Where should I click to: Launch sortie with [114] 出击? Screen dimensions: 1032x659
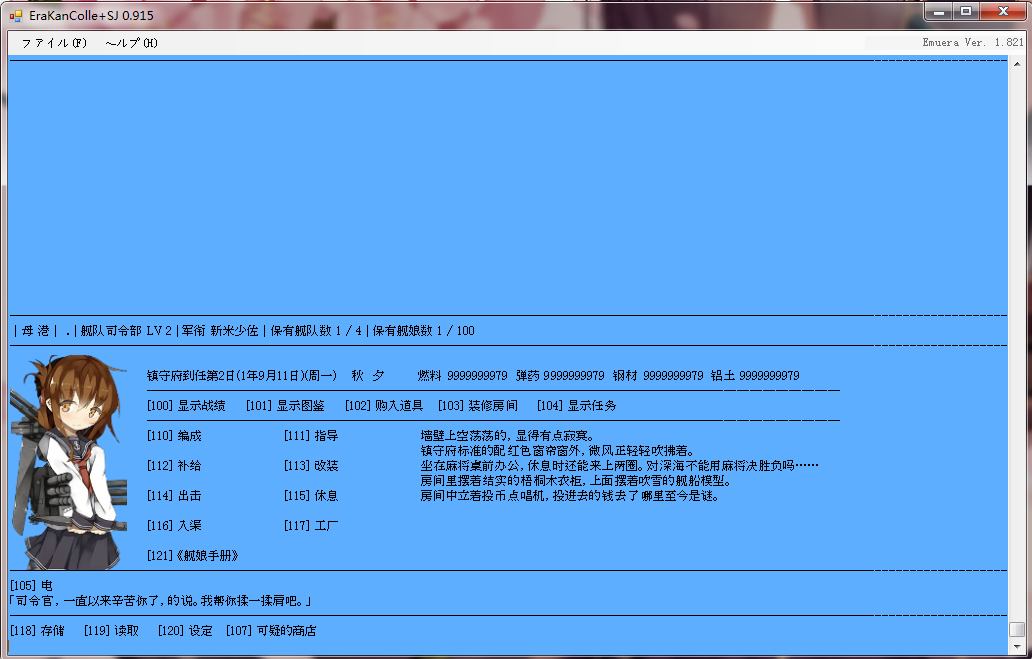coord(174,496)
